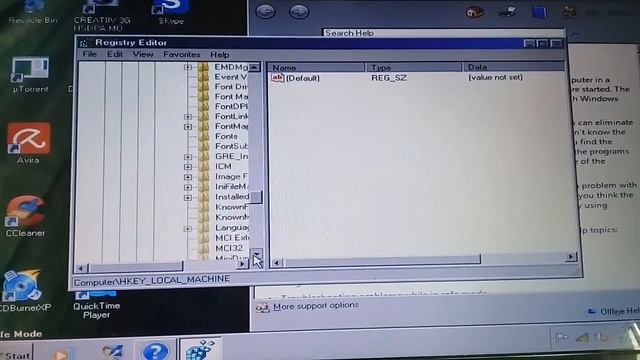Select the FontDPI key folder icon

(x=204, y=106)
